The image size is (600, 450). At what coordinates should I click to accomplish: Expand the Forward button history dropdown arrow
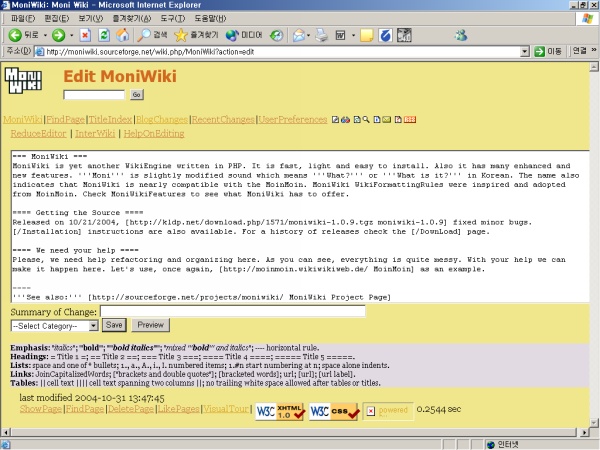[x=72, y=35]
